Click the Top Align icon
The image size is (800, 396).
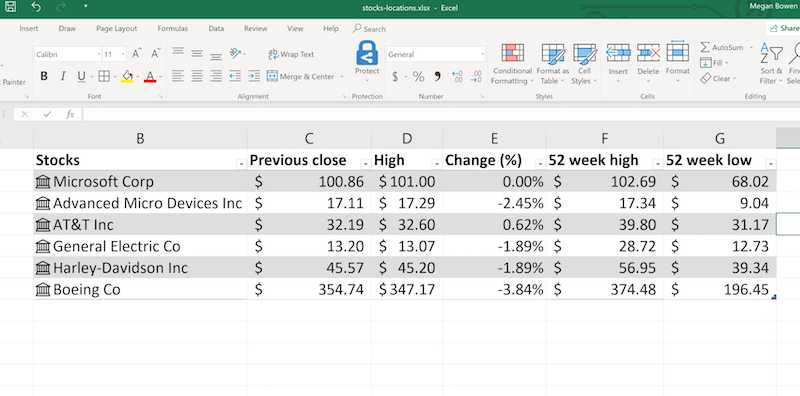(x=178, y=52)
